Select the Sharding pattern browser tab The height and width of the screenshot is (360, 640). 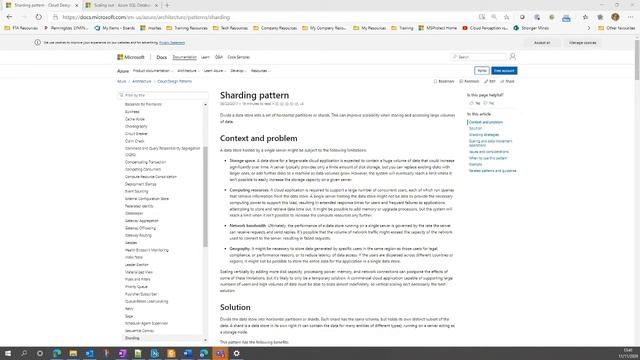[42, 5]
